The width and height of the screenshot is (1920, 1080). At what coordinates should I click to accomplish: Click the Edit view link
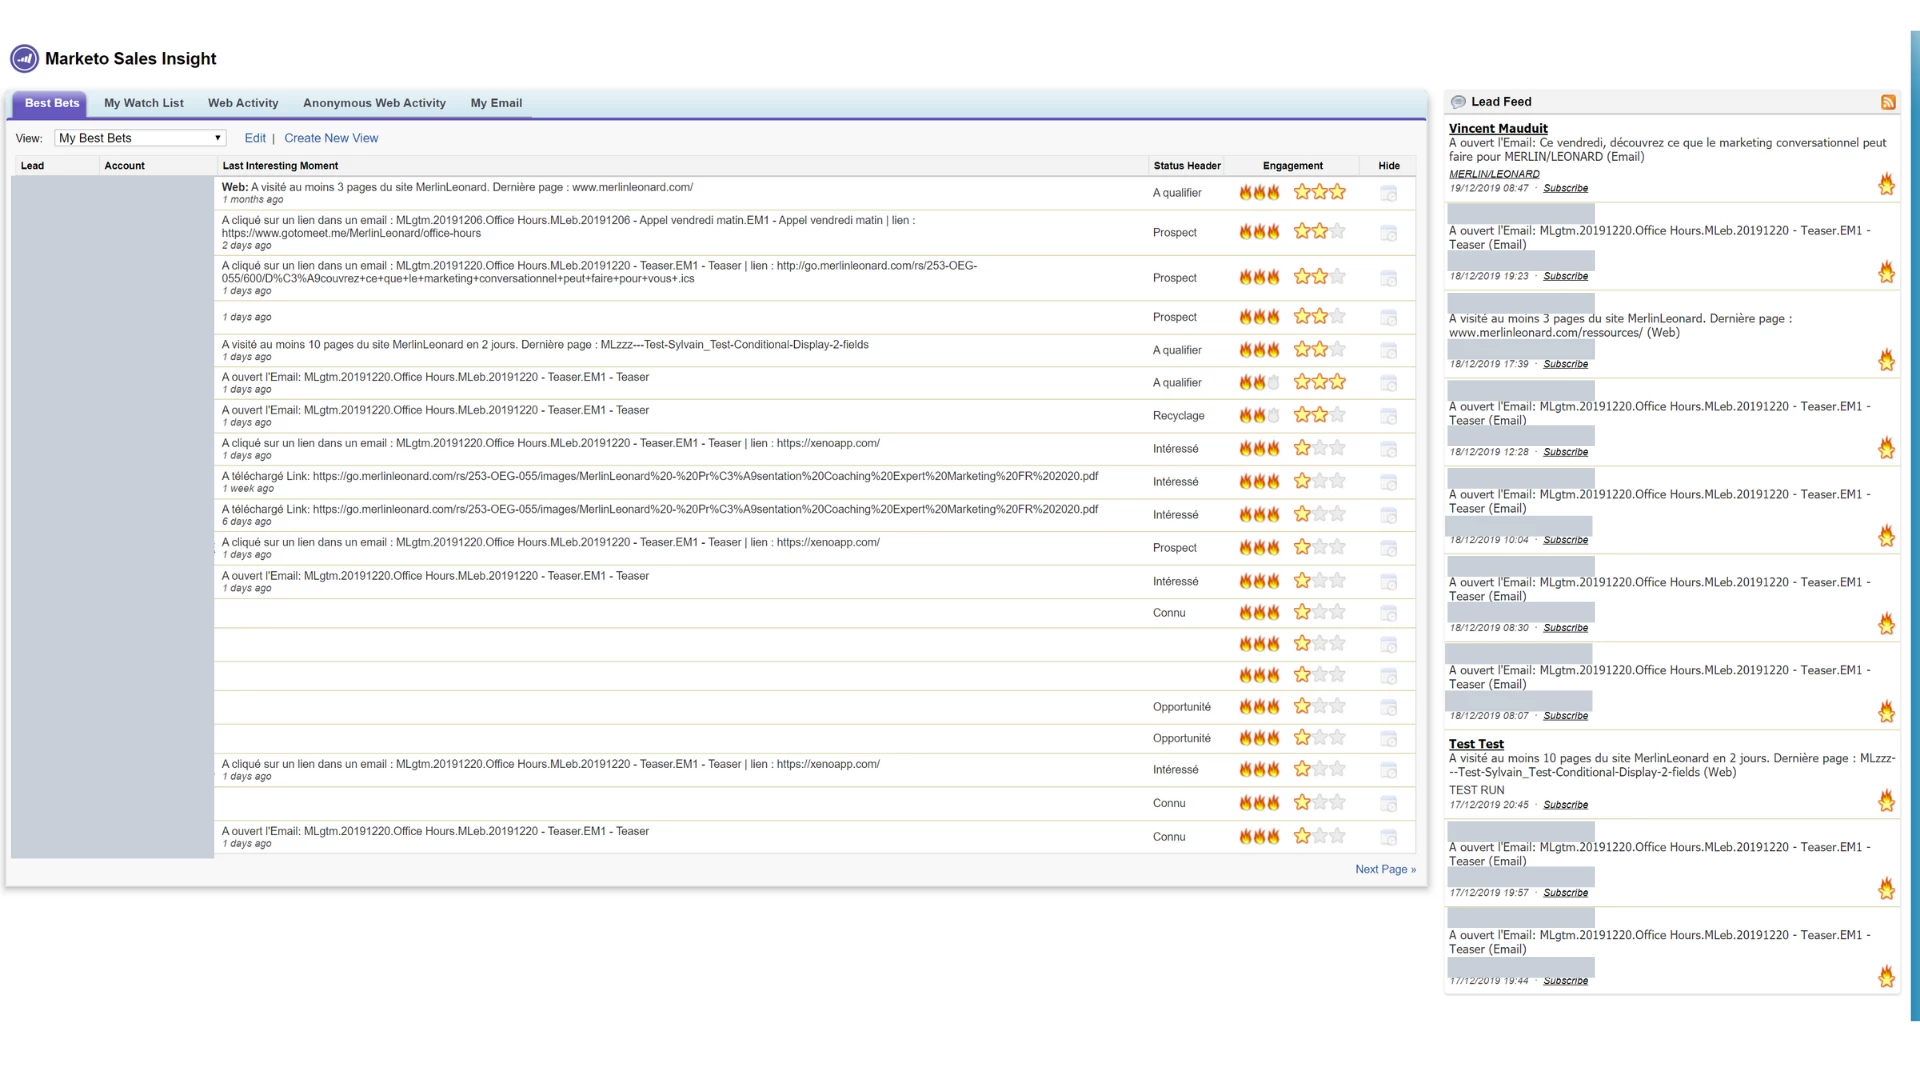pyautogui.click(x=255, y=138)
